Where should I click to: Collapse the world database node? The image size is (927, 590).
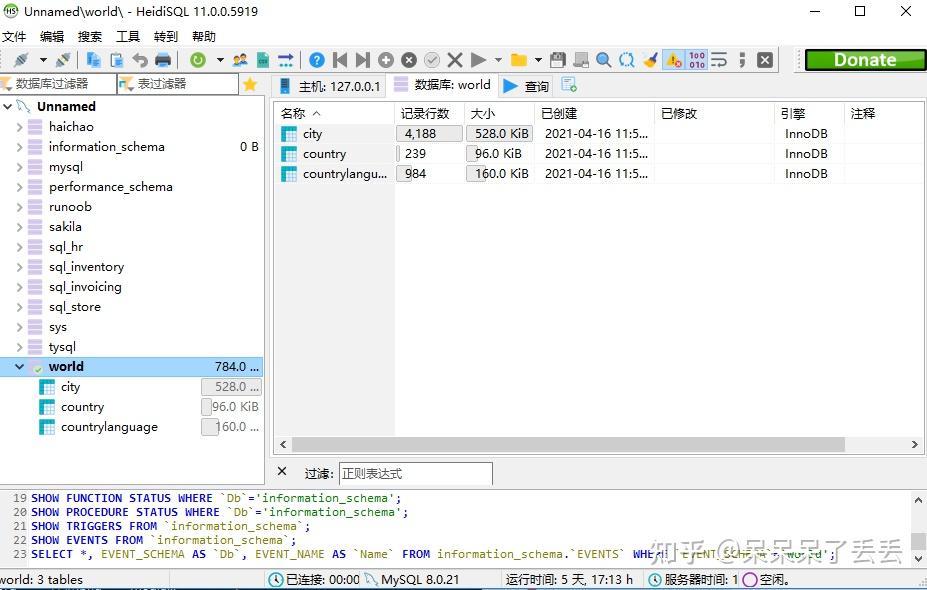tap(18, 366)
